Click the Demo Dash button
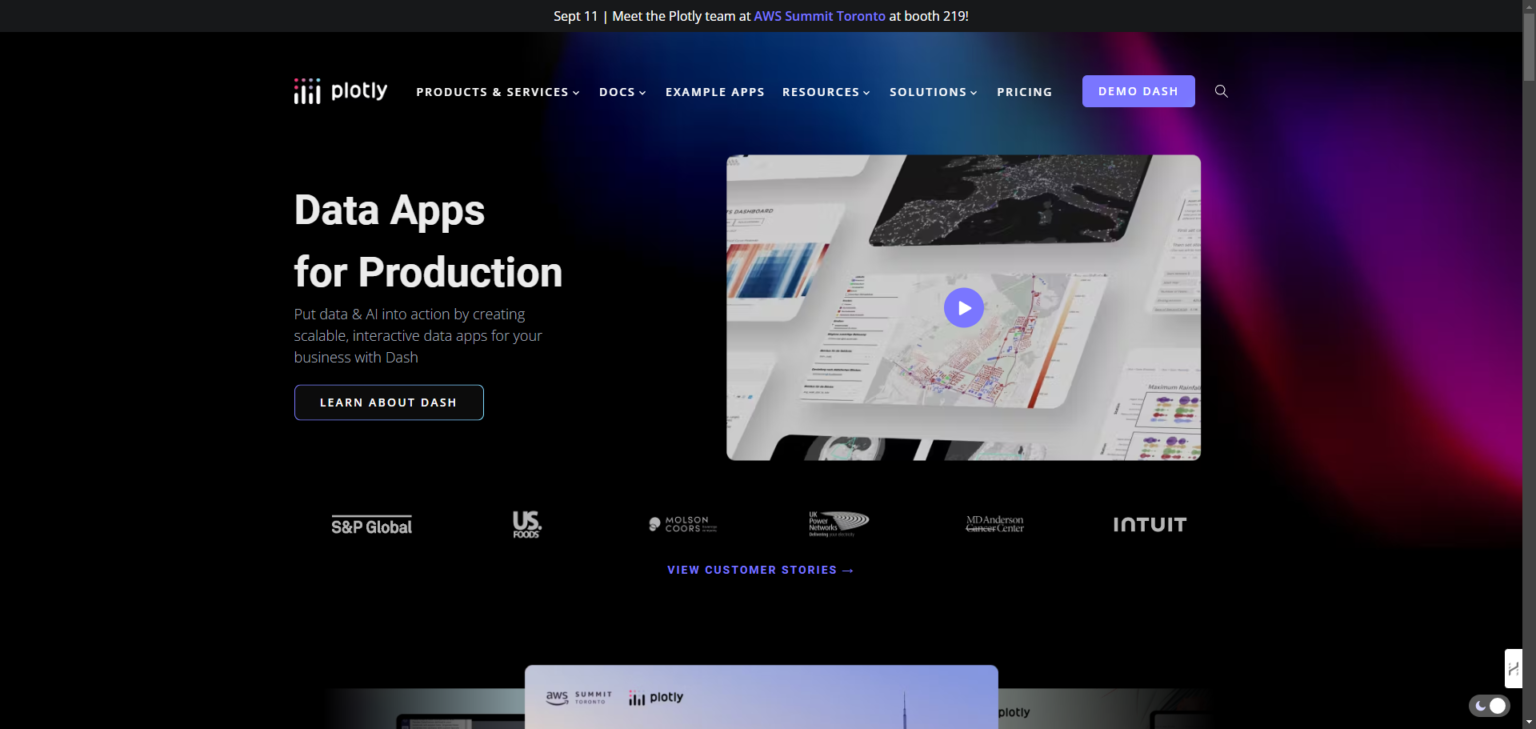The width and height of the screenshot is (1536, 729). tap(1138, 91)
